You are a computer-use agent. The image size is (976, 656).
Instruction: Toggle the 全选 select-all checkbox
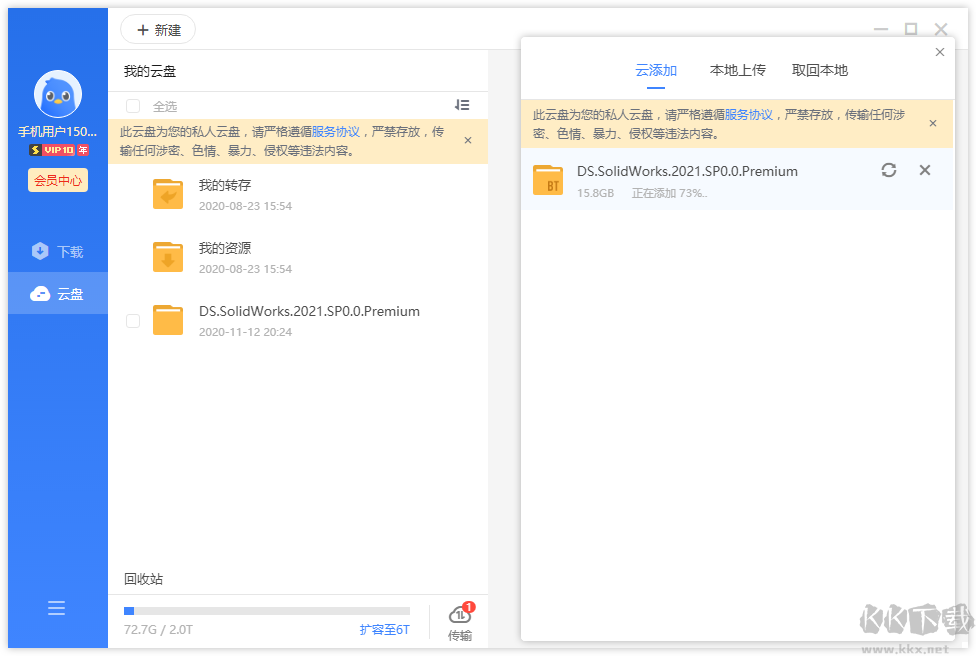point(131,105)
